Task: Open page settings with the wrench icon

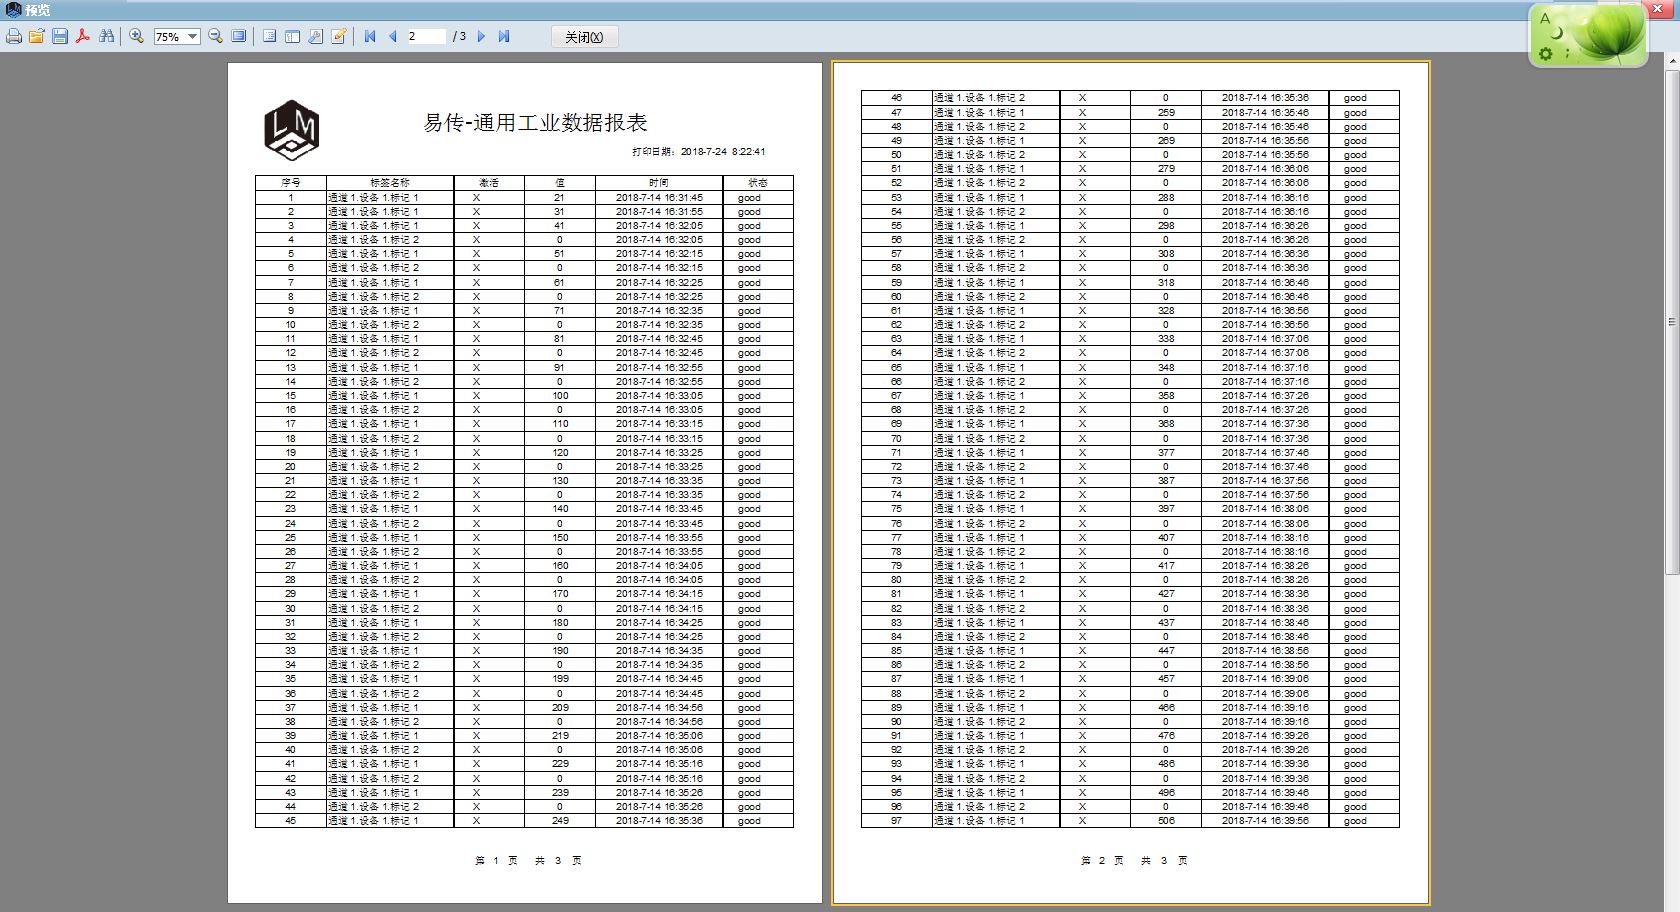Action: click(315, 37)
